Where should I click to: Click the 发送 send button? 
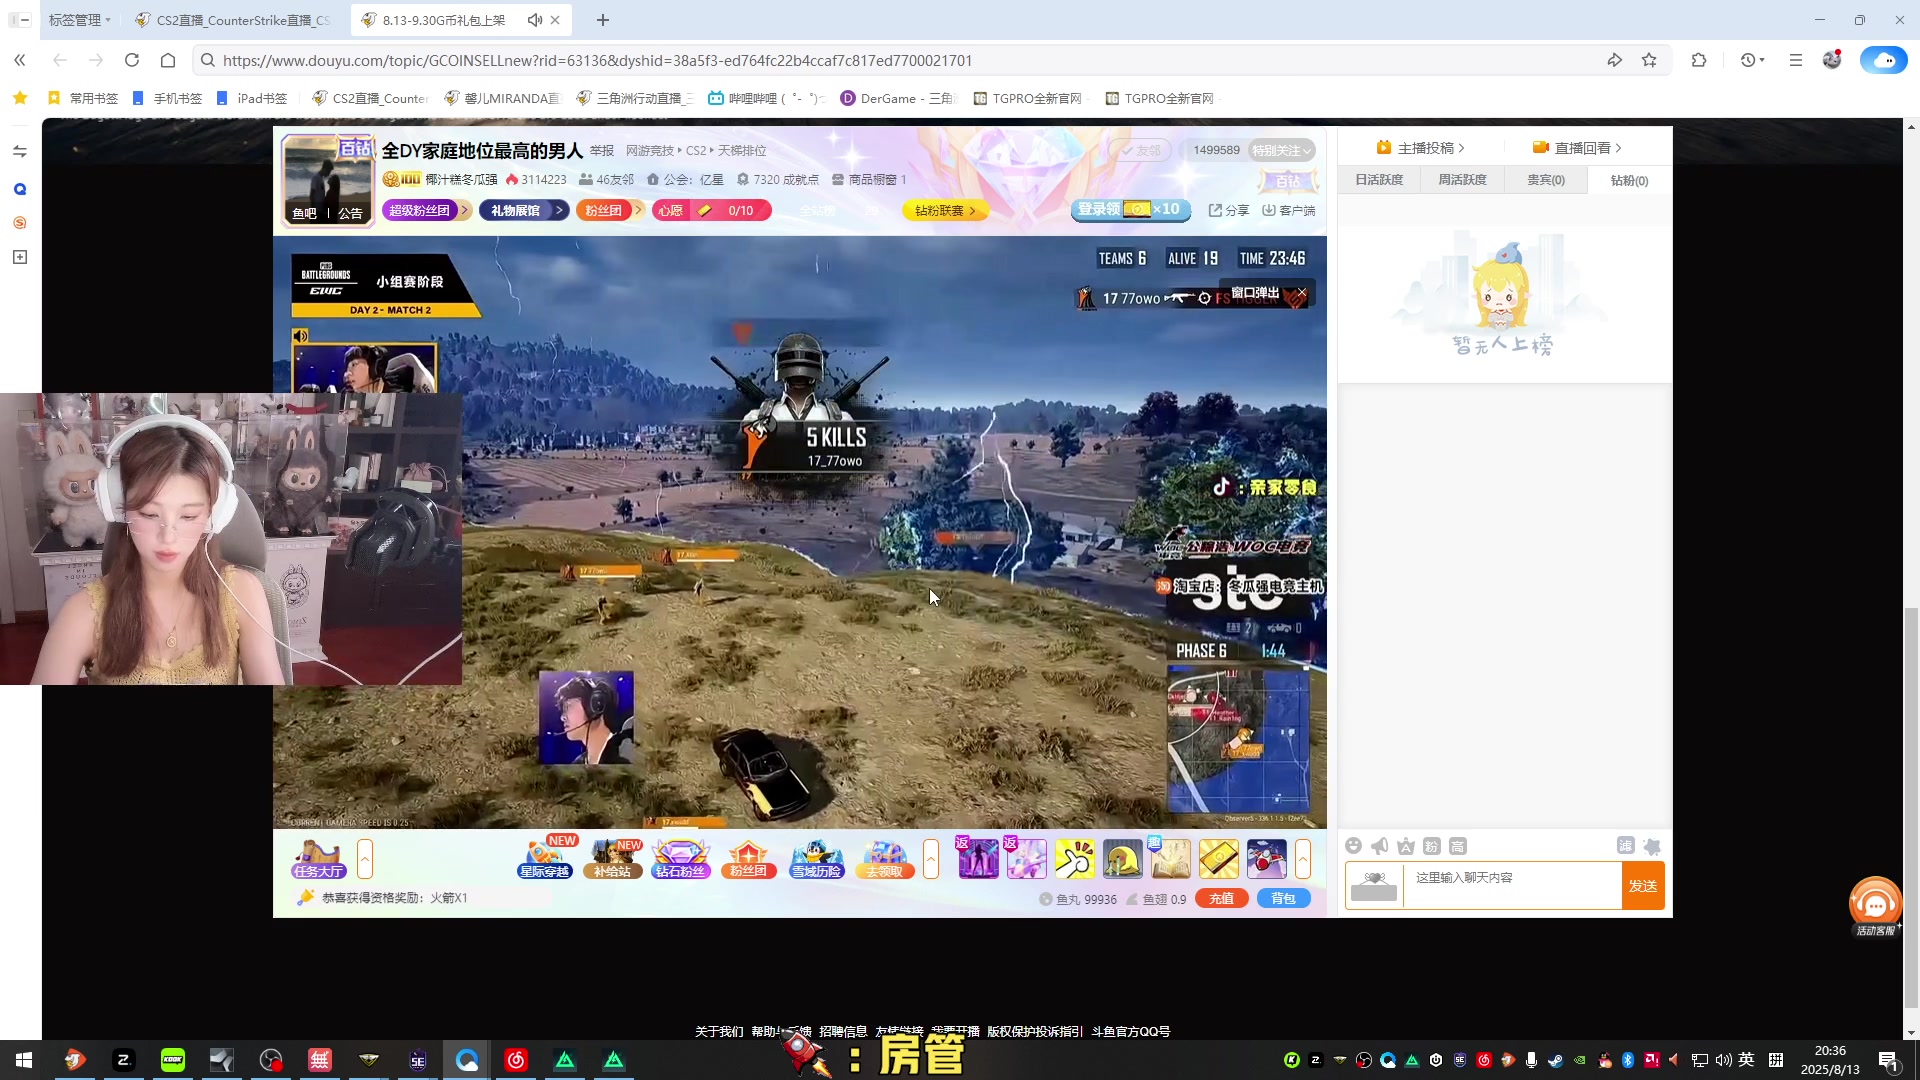point(1643,886)
